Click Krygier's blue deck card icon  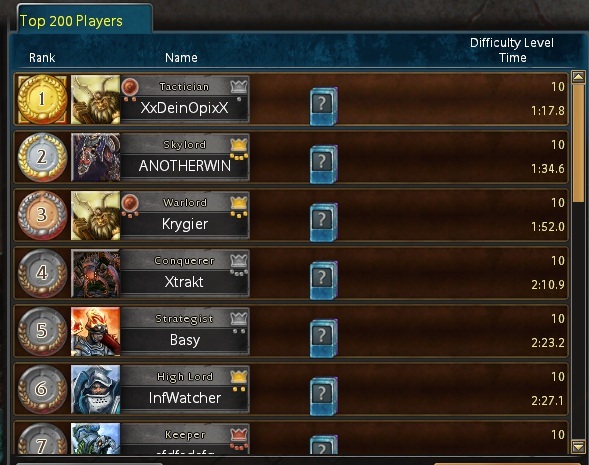(x=323, y=222)
